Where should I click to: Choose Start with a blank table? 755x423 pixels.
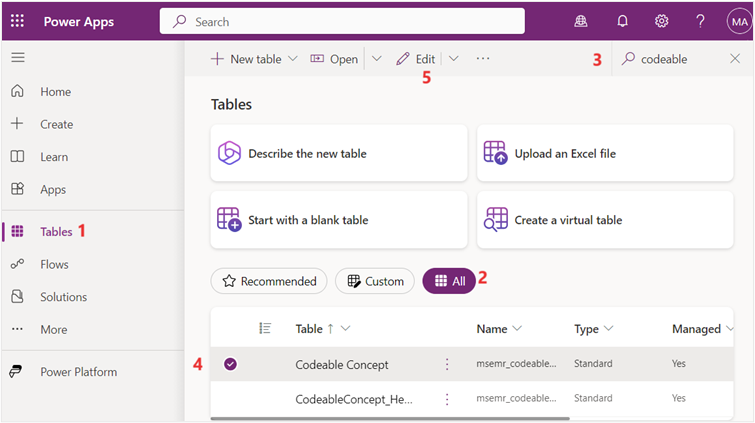[339, 220]
